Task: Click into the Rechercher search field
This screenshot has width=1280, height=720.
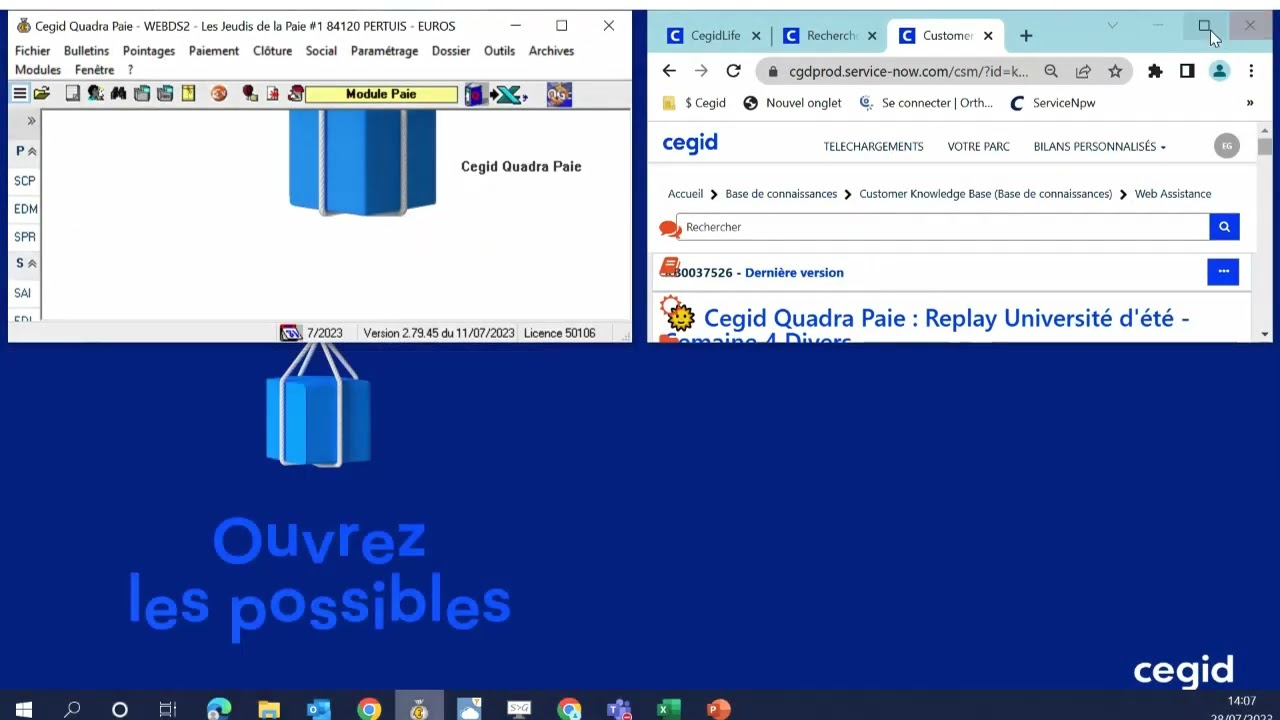Action: pyautogui.click(x=943, y=227)
